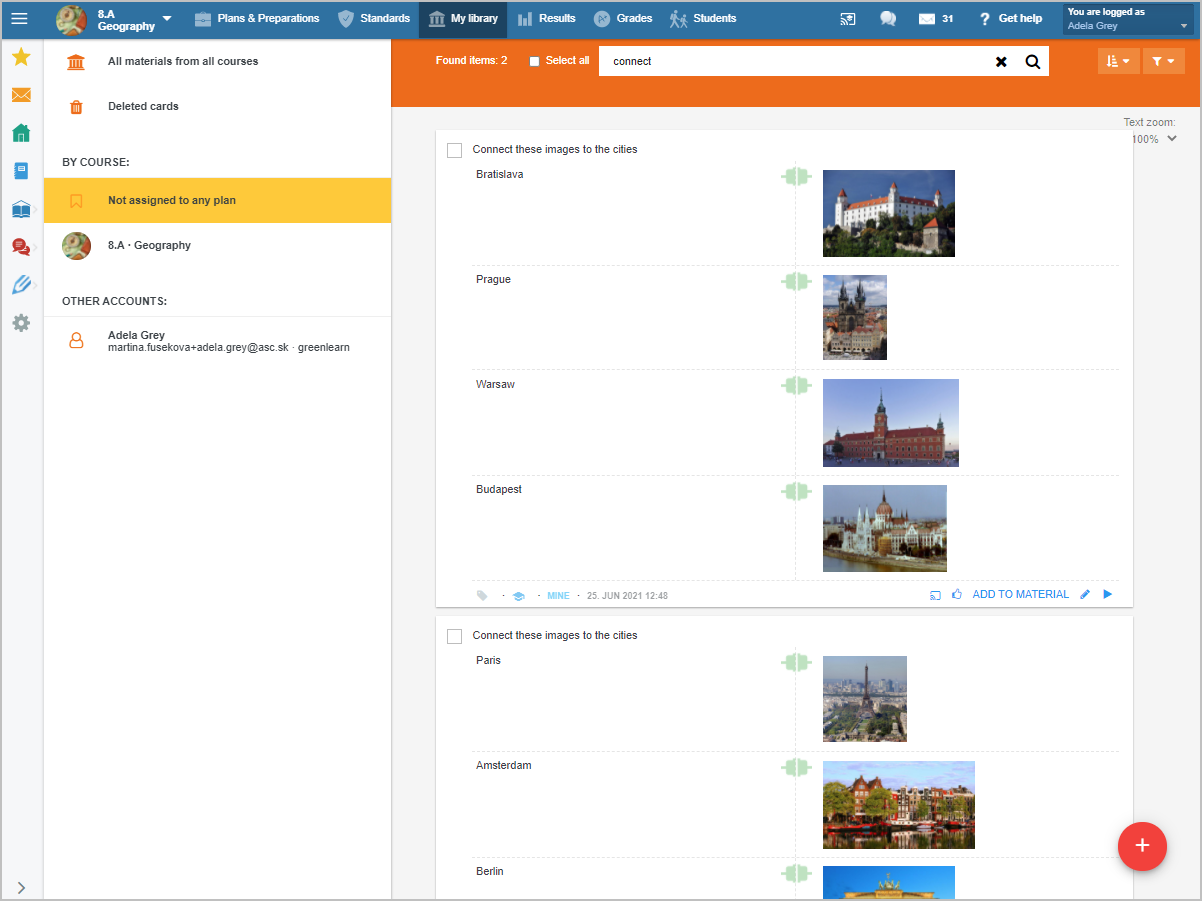Click the Amsterdam canal houses image
The image size is (1202, 901).
[x=899, y=805]
